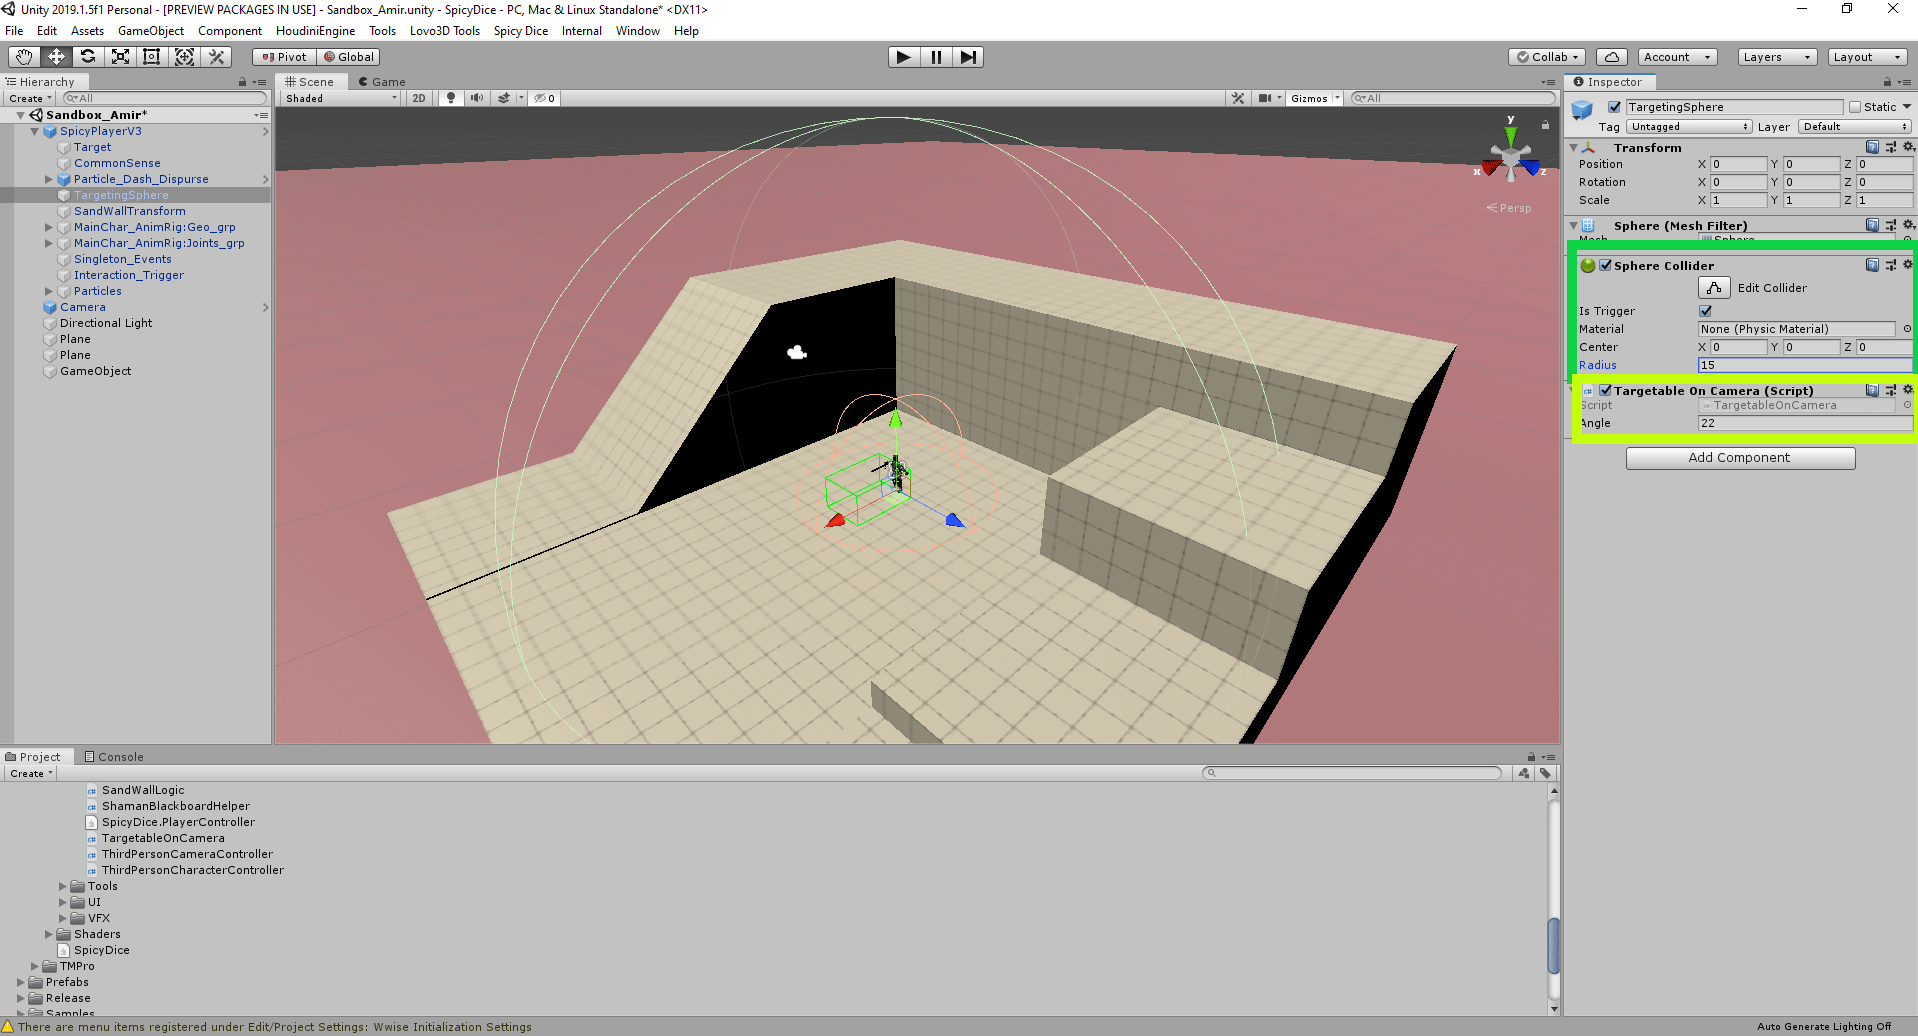Select the Move tool in the toolbar

(x=55, y=57)
